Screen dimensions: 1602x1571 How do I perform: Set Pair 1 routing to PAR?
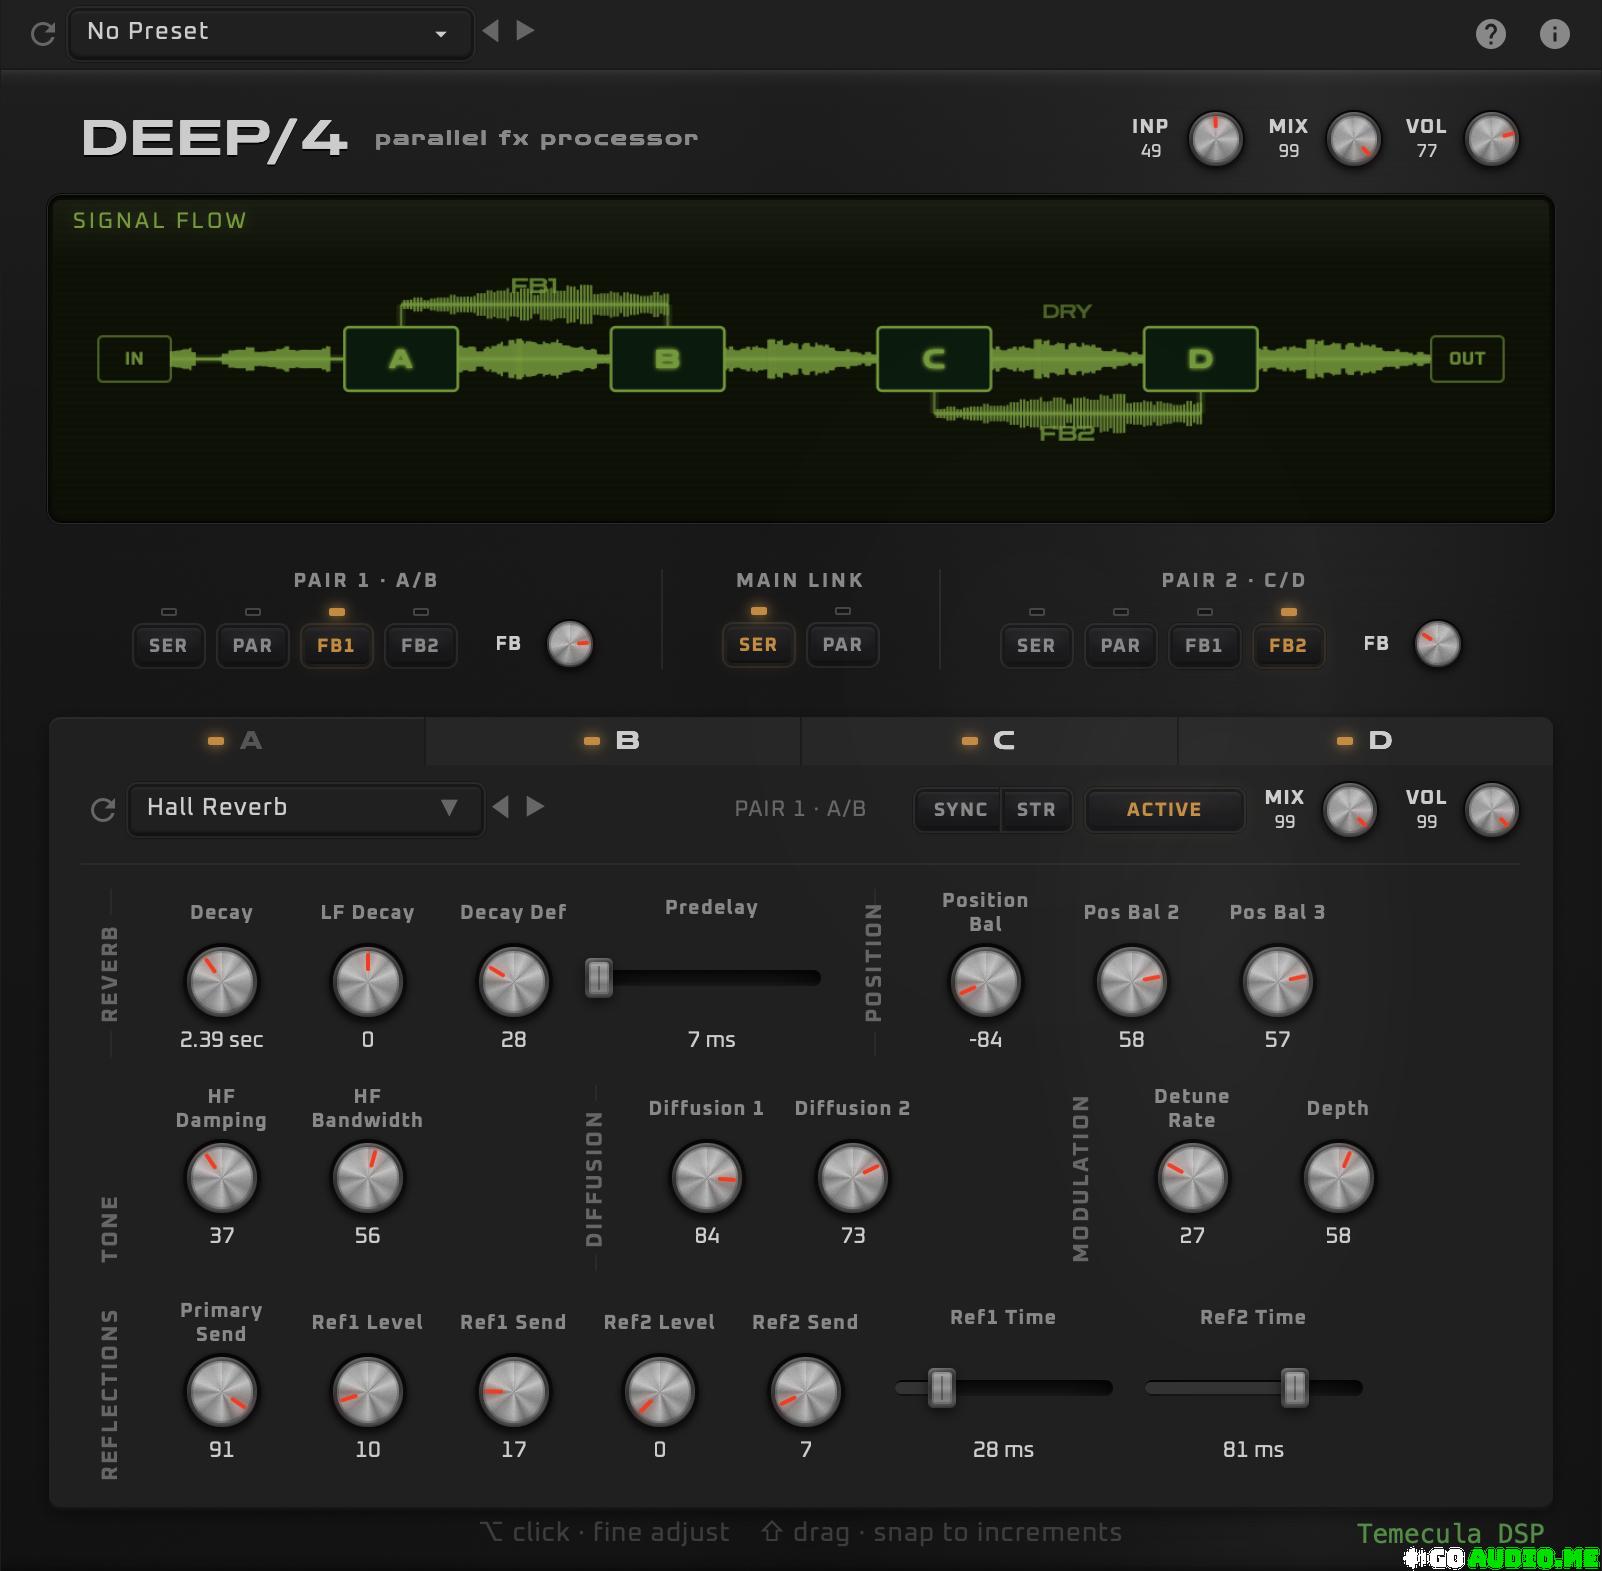[x=252, y=645]
